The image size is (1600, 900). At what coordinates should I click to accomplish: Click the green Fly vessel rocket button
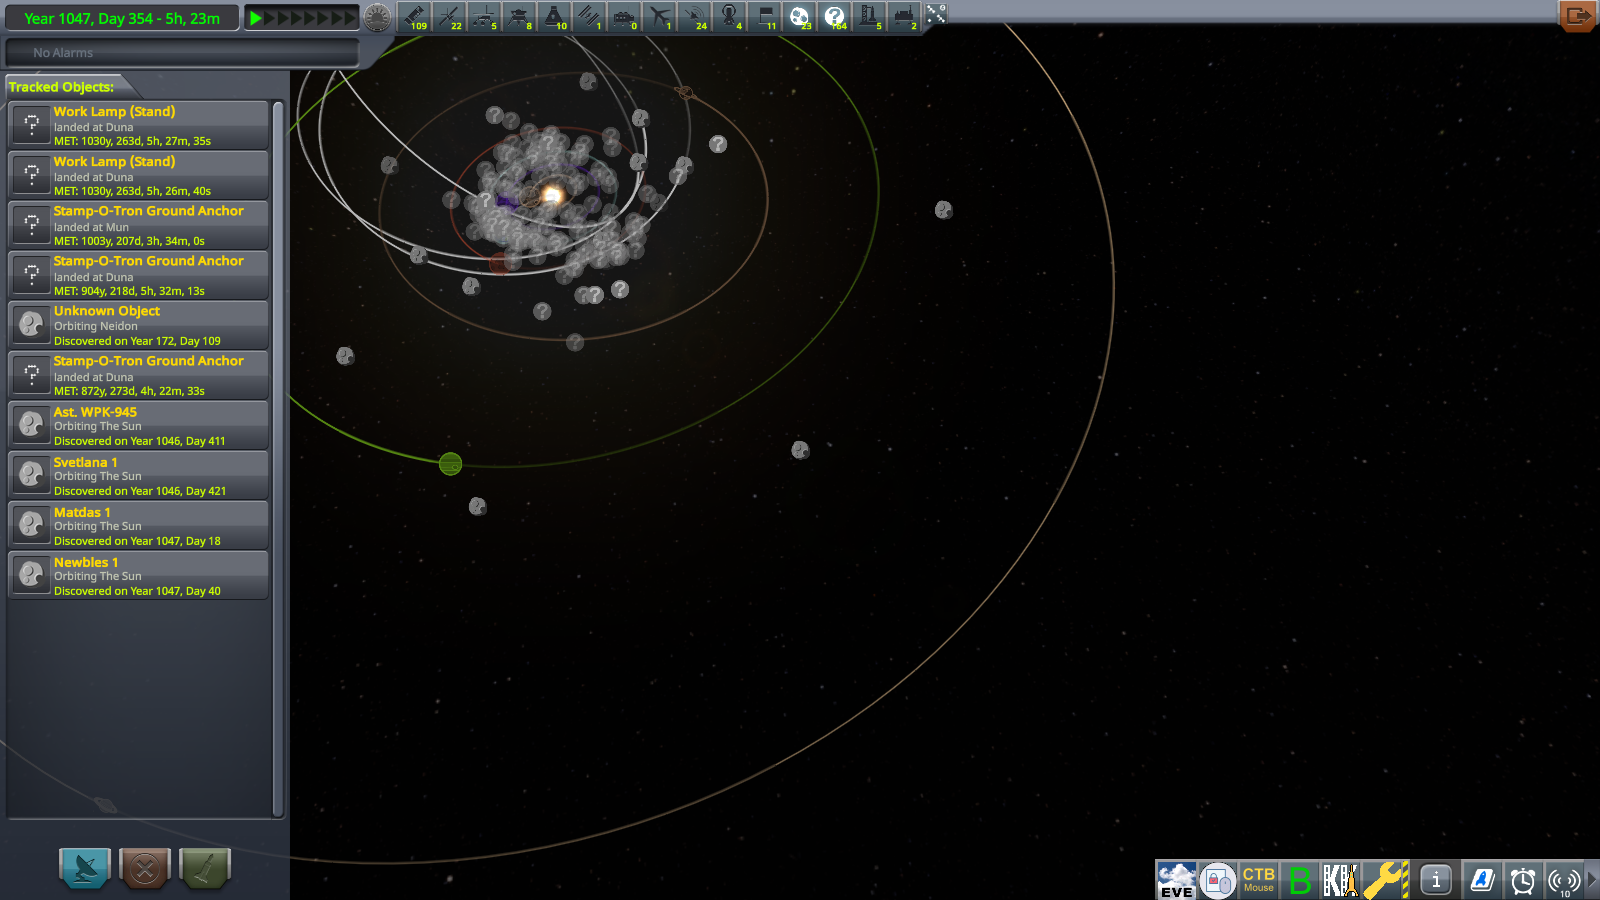click(x=204, y=868)
